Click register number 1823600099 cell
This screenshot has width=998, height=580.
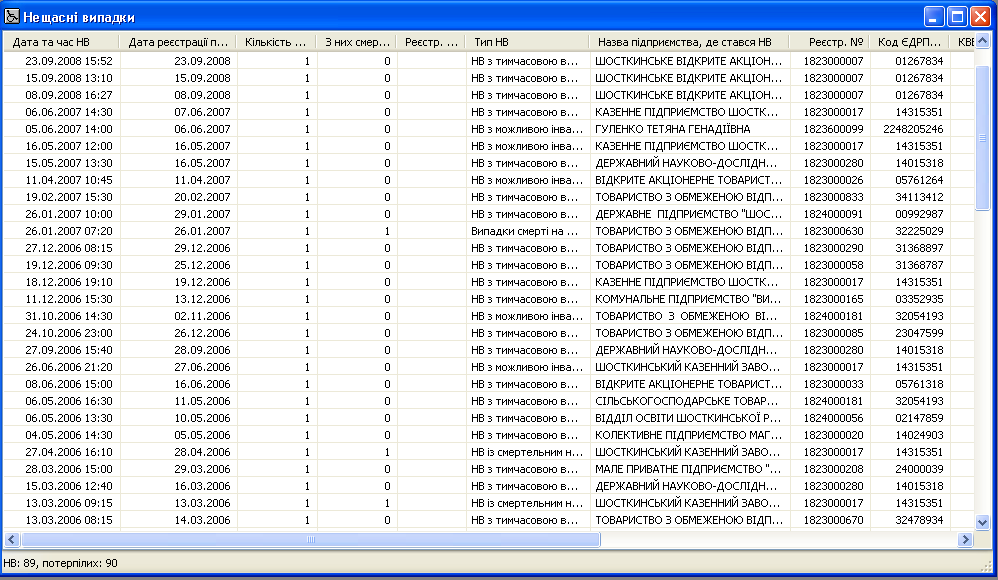831,129
